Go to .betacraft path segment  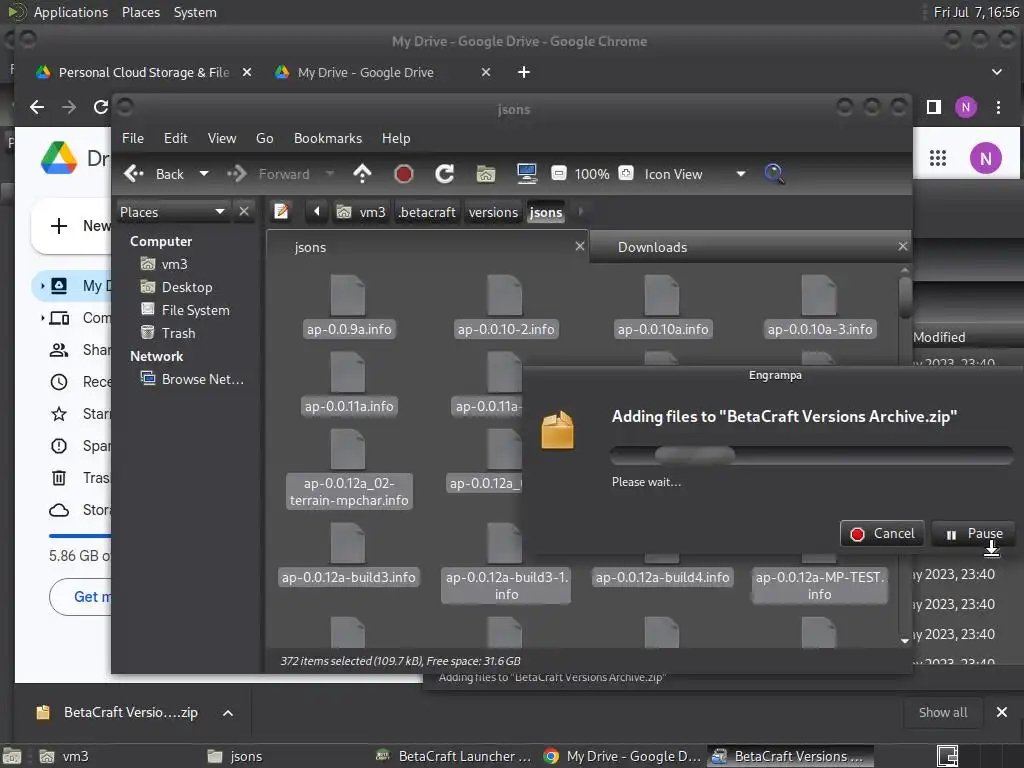pyautogui.click(x=427, y=212)
